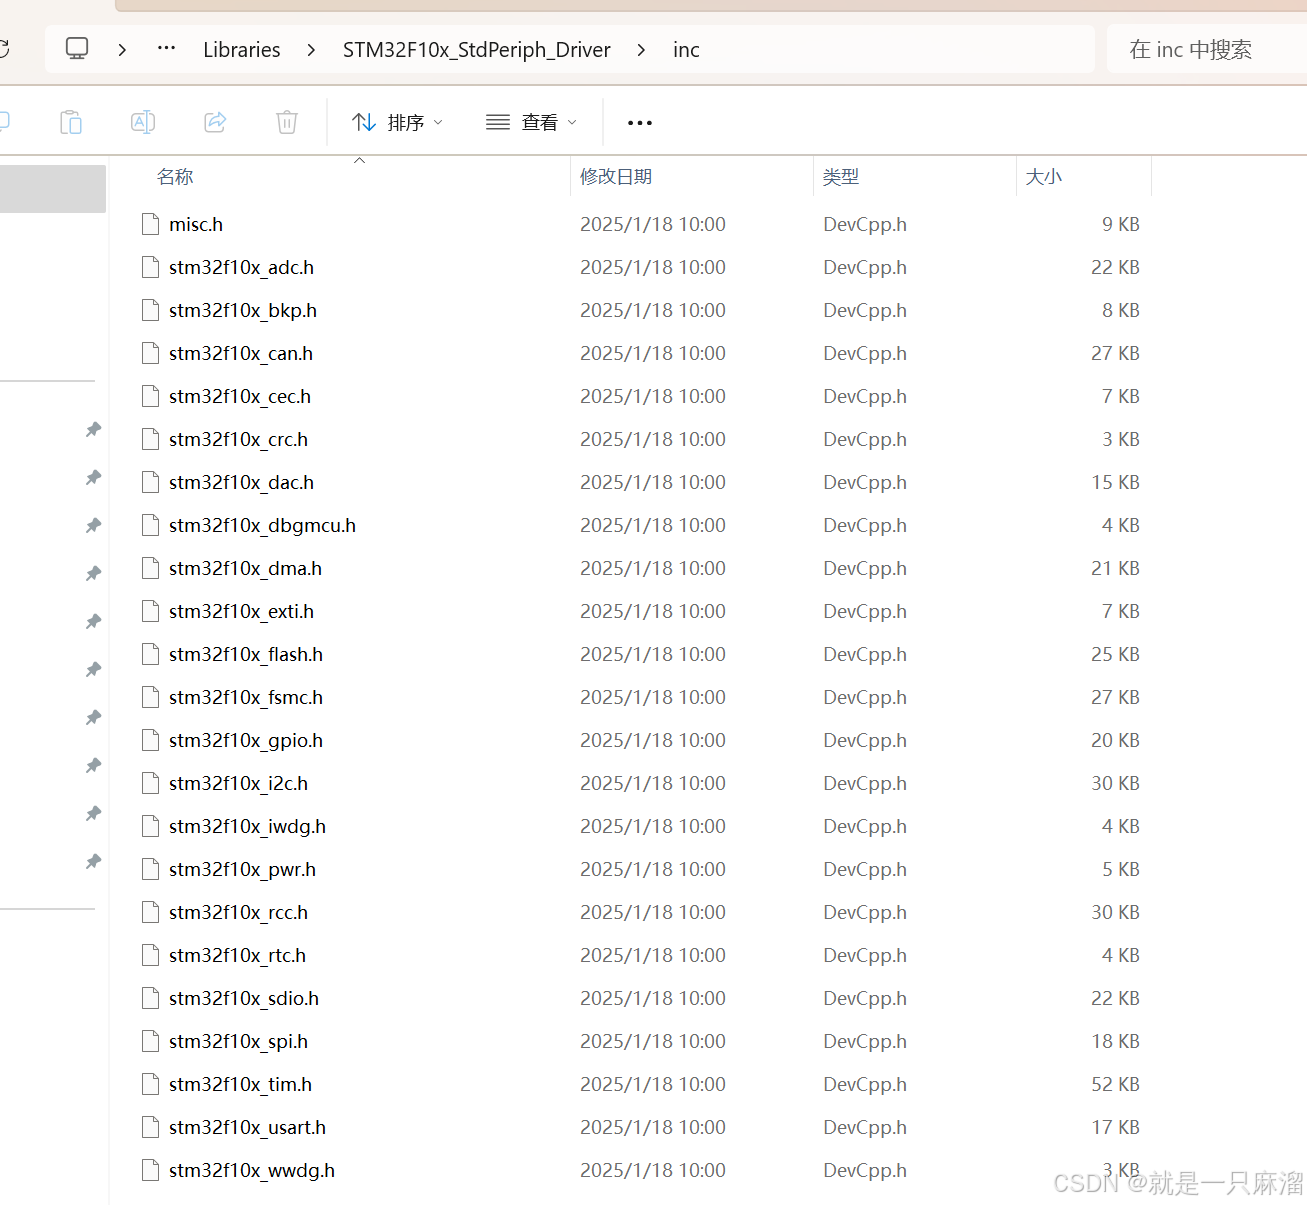
Task: Open the toolbar's See more menu
Action: (x=640, y=123)
